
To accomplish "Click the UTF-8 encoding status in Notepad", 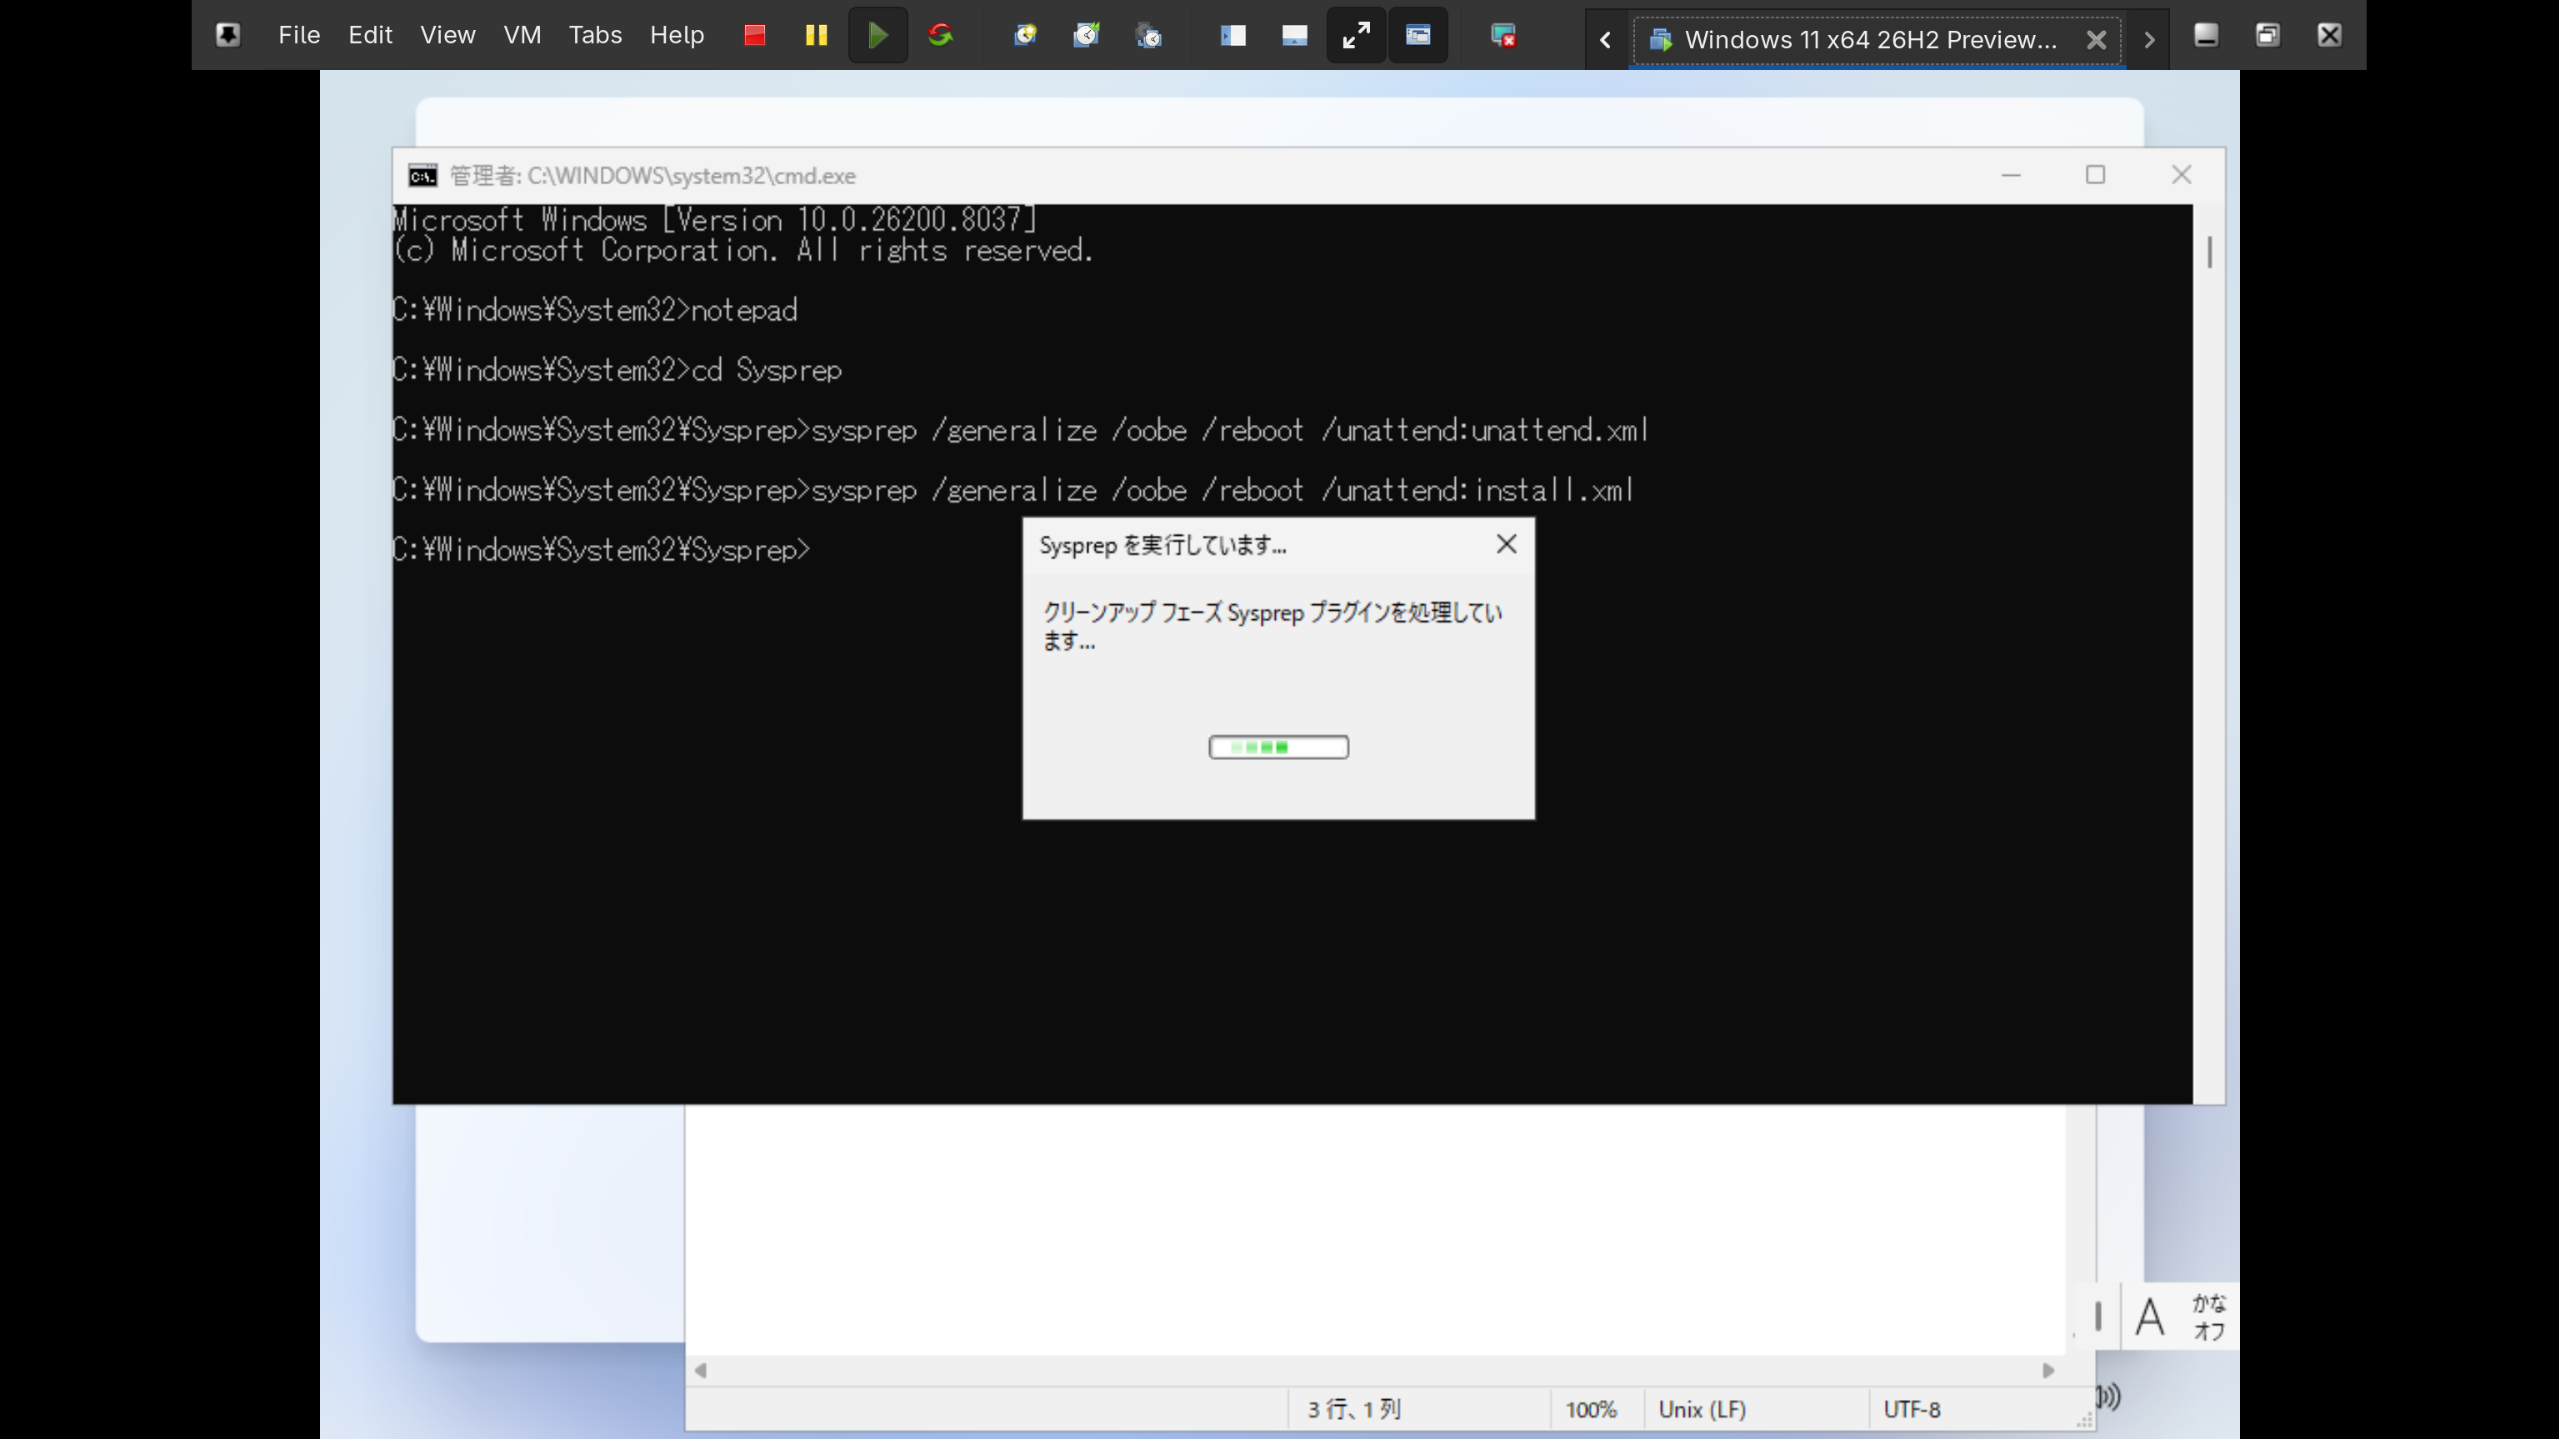I will point(1912,1409).
